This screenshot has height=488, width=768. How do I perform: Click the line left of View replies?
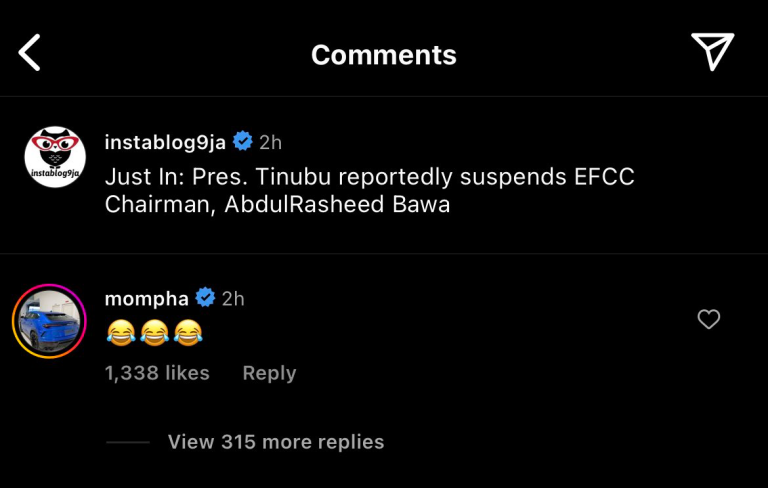point(127,442)
